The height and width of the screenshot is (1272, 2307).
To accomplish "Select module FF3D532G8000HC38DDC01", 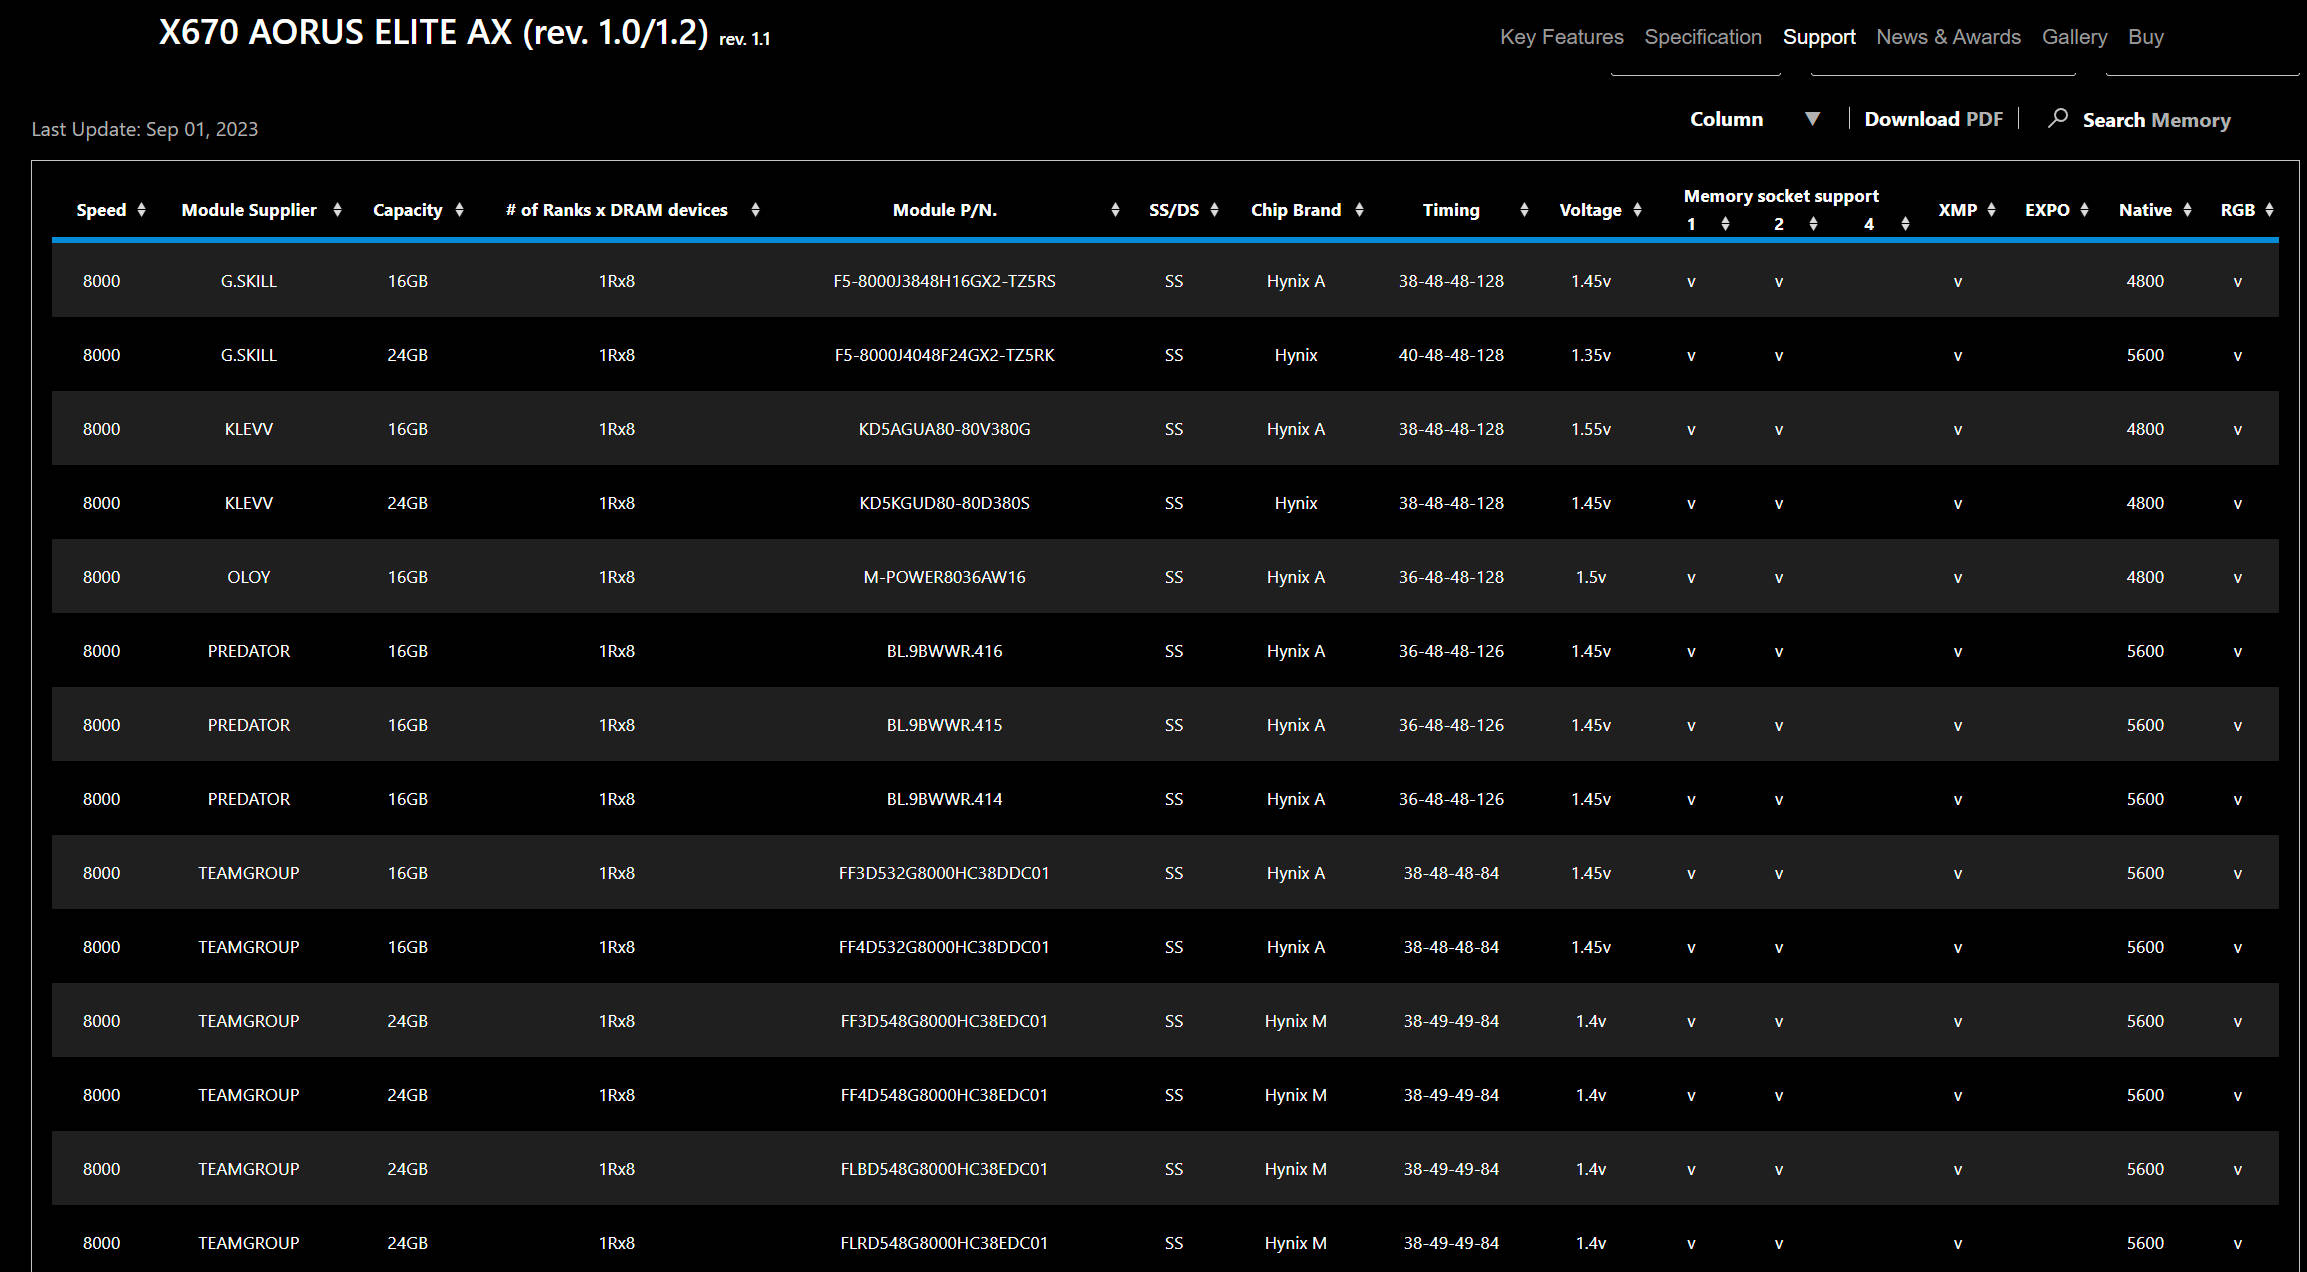I will 945,873.
